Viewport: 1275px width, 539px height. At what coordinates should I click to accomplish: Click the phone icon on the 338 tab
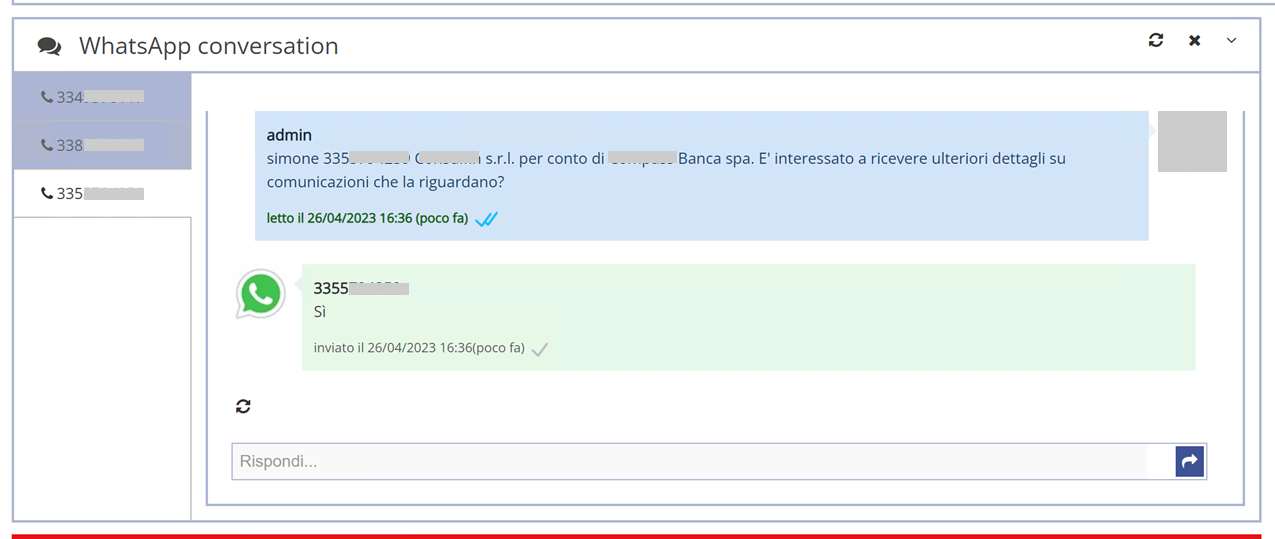point(46,145)
